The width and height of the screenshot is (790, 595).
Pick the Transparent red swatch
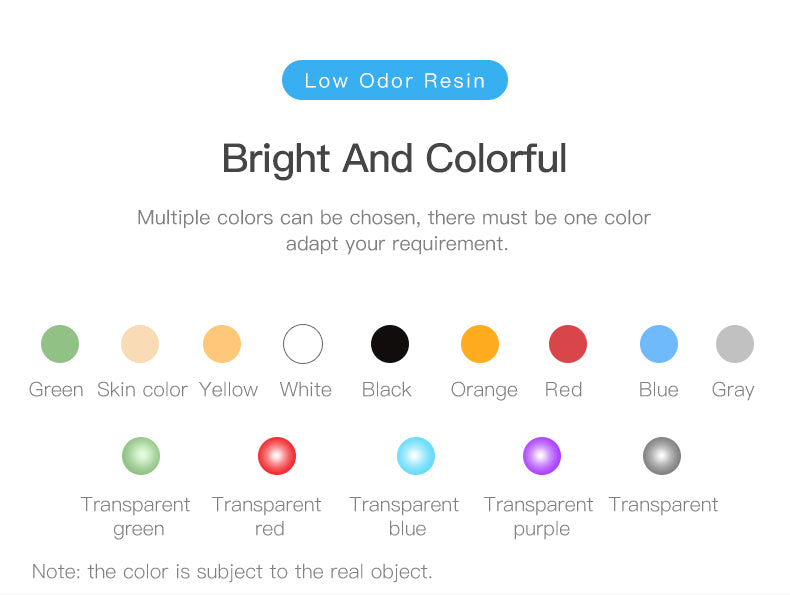pyautogui.click(x=277, y=456)
